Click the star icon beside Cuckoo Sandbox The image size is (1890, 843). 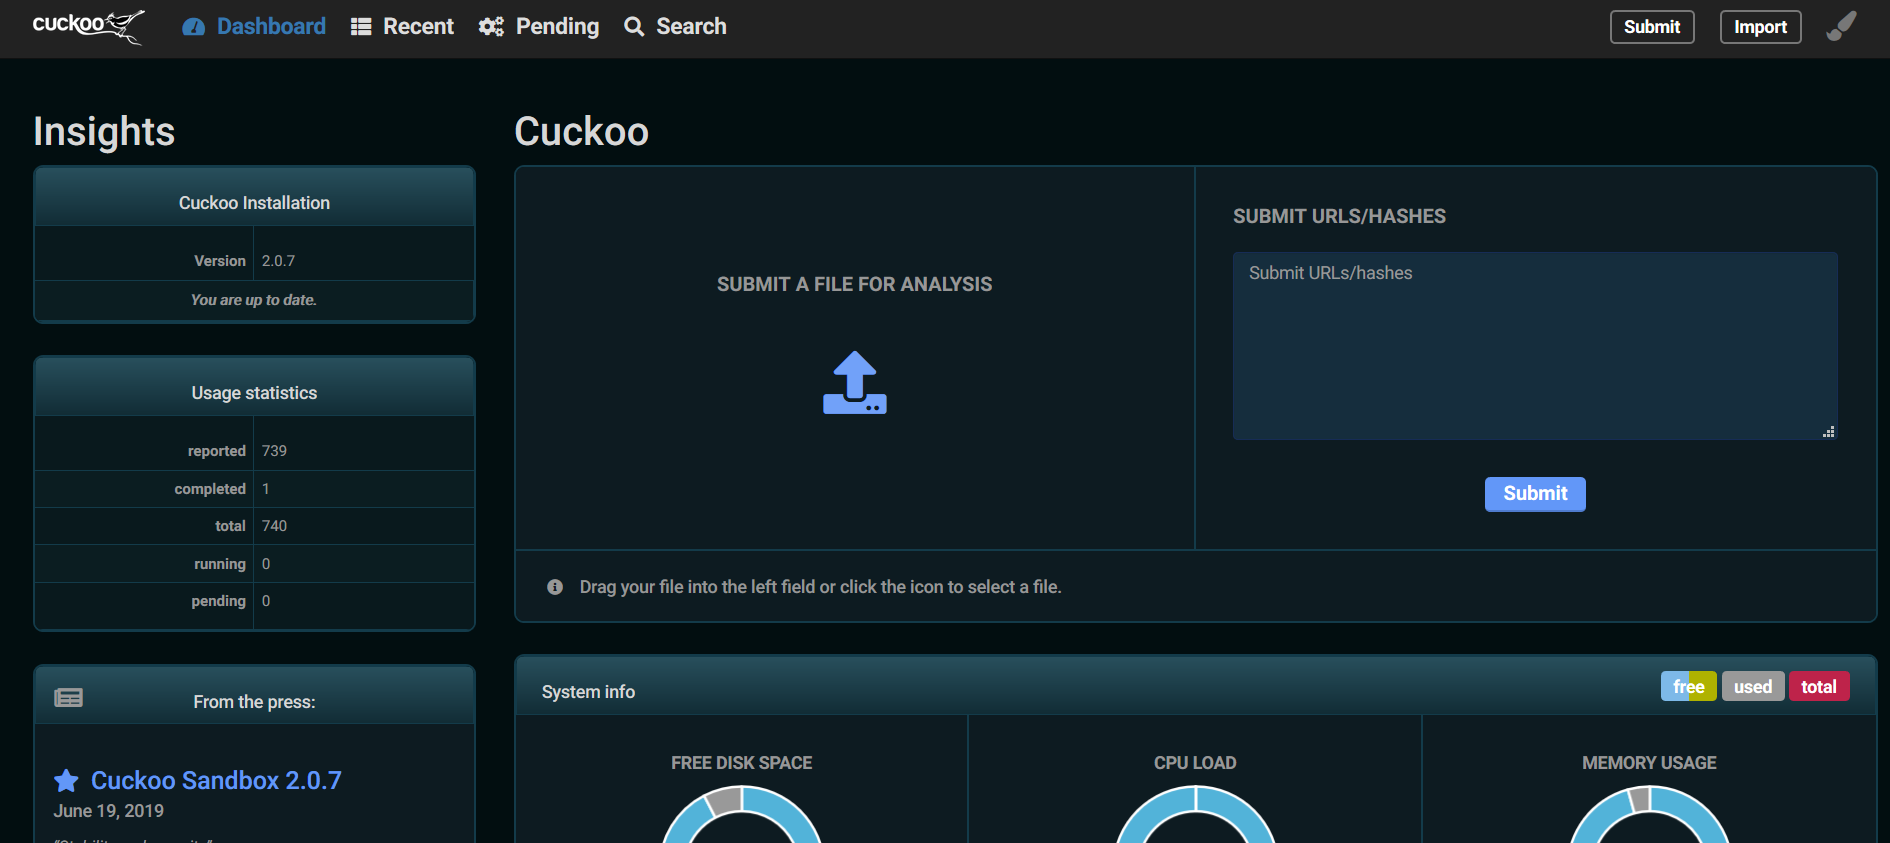click(x=66, y=781)
